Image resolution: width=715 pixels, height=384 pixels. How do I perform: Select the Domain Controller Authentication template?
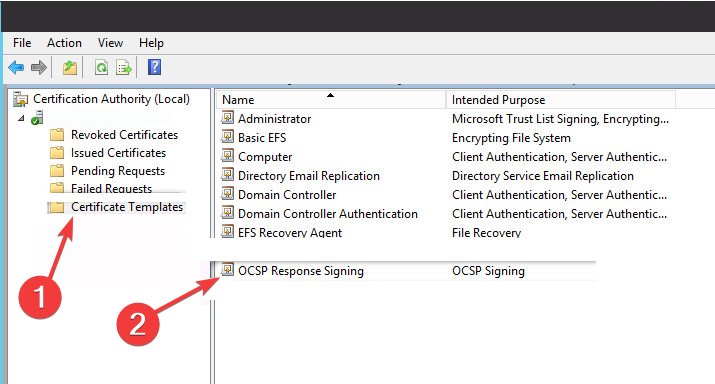(x=327, y=213)
